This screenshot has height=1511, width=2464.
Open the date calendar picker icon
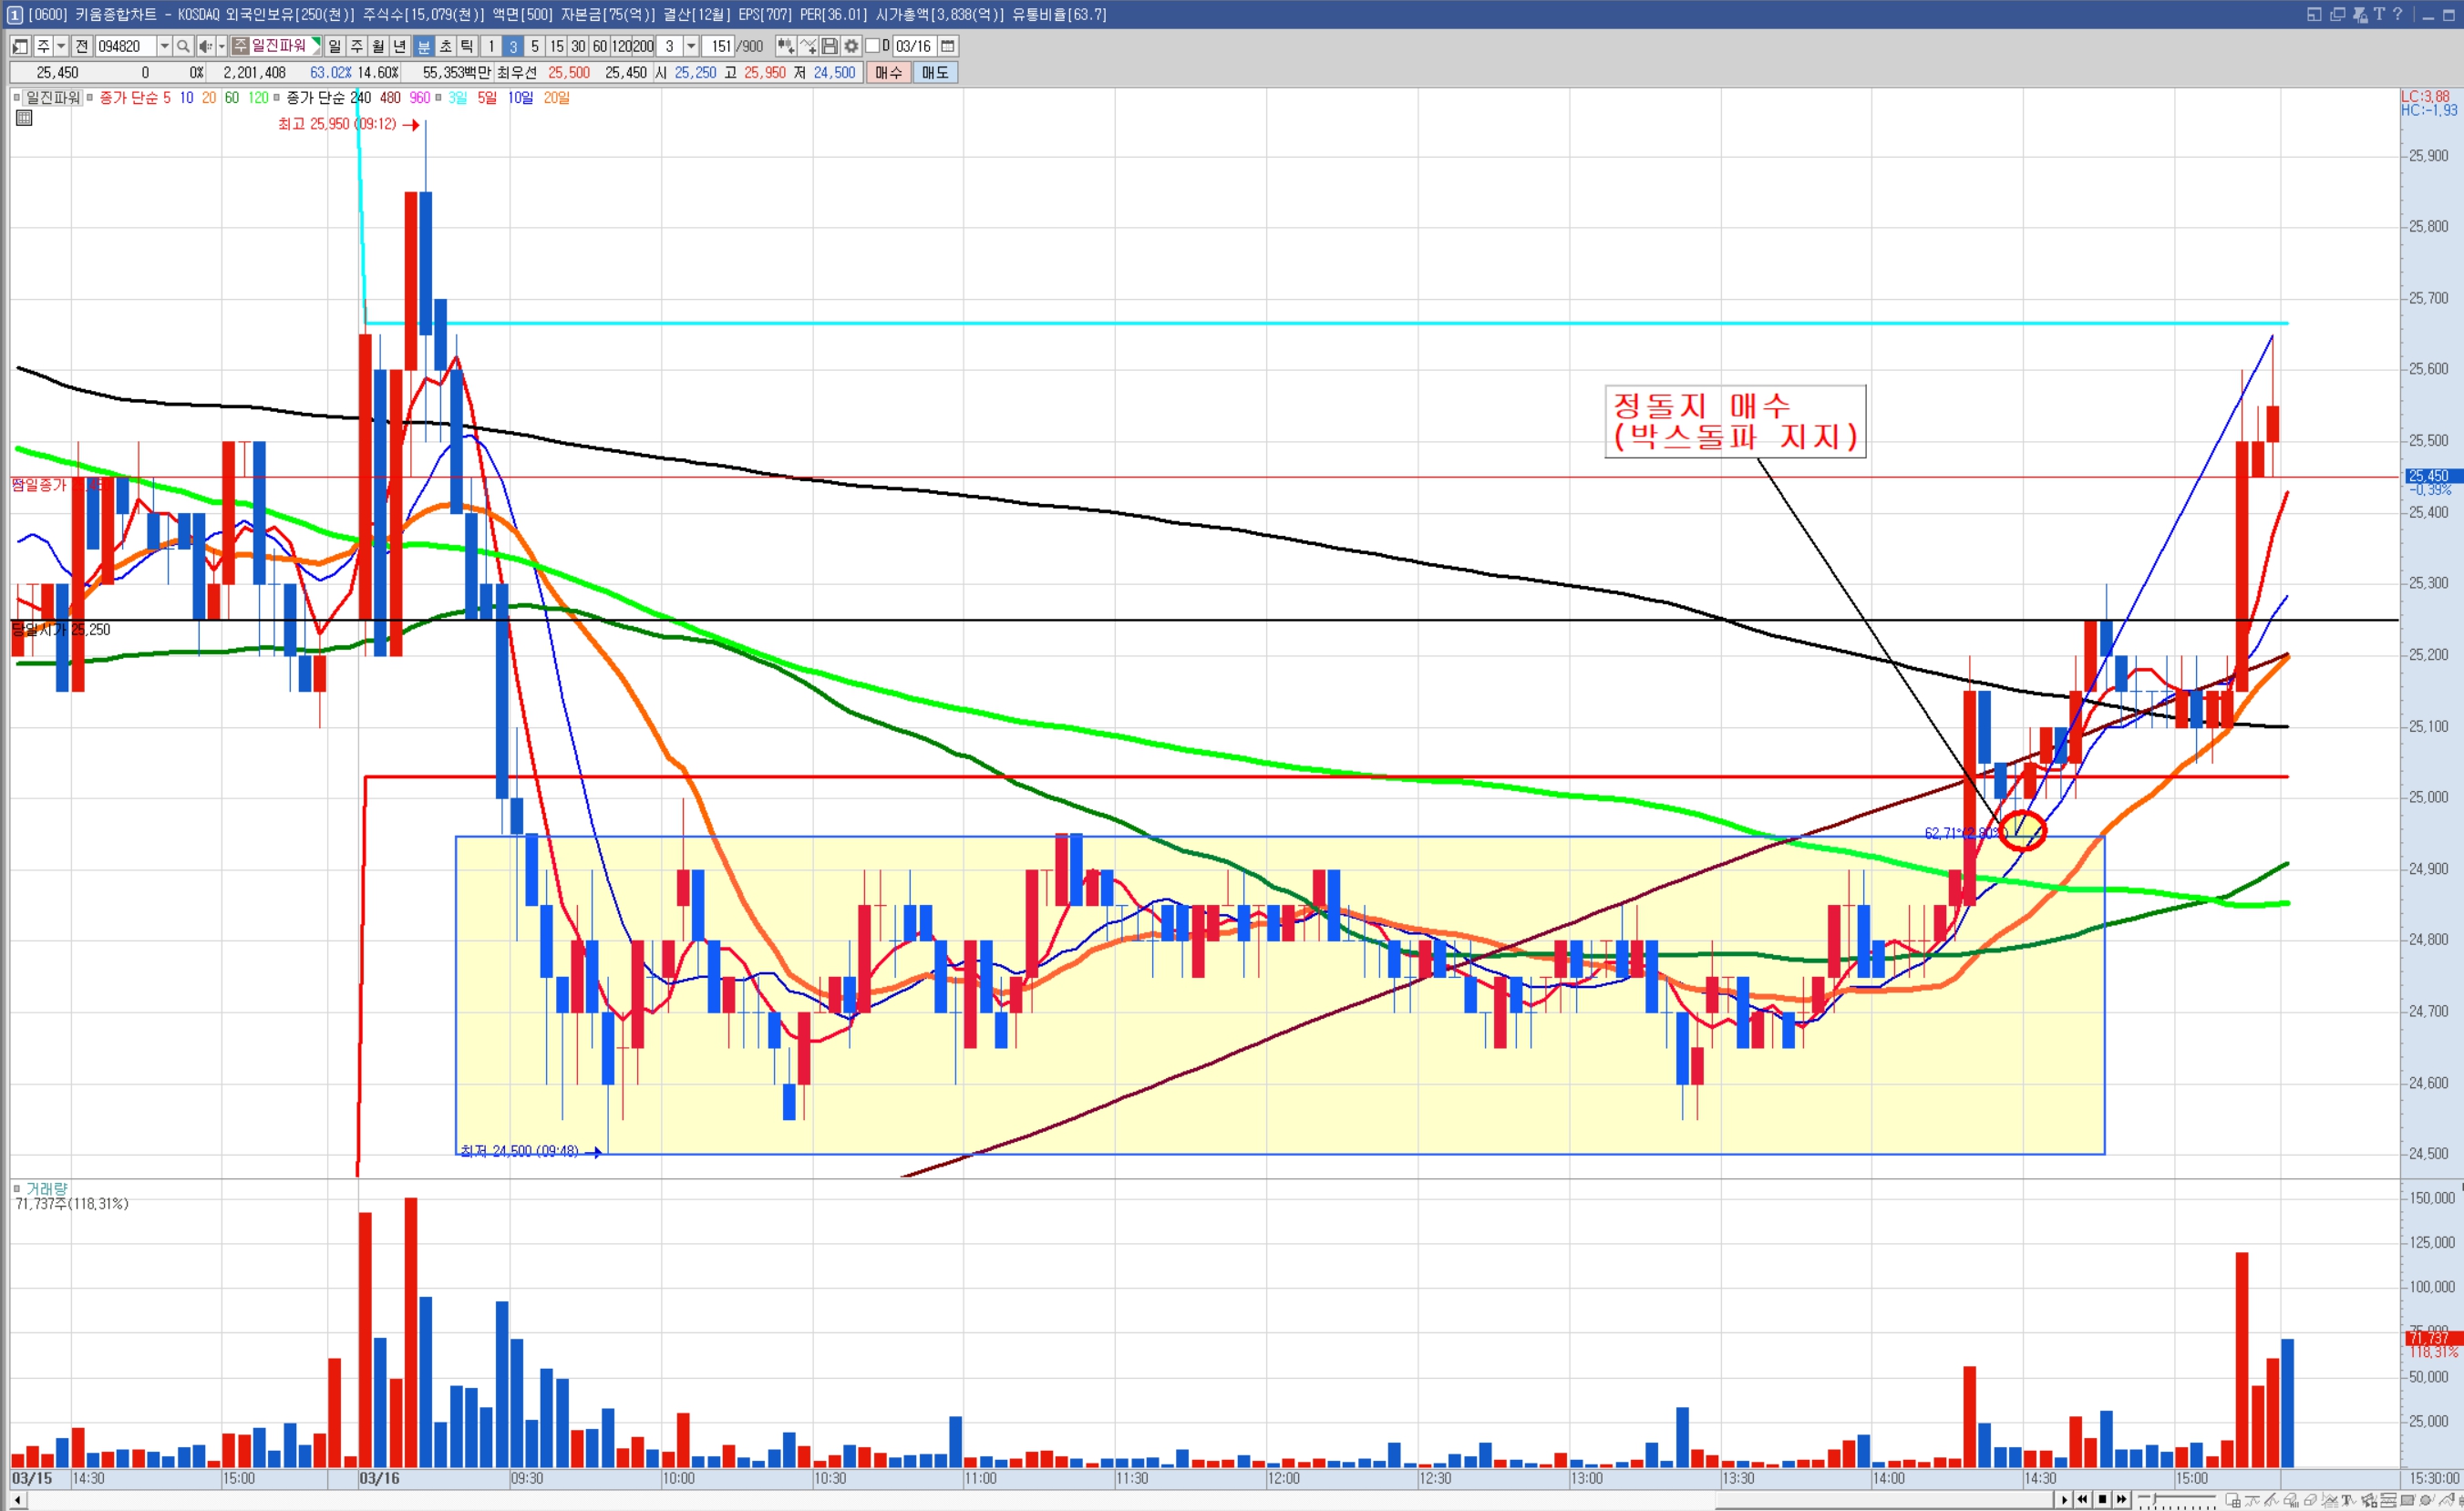coord(948,46)
